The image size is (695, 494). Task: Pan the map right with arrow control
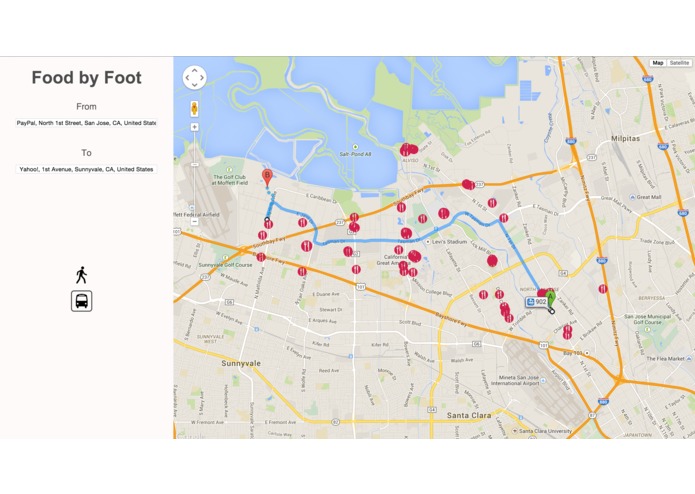(x=202, y=78)
